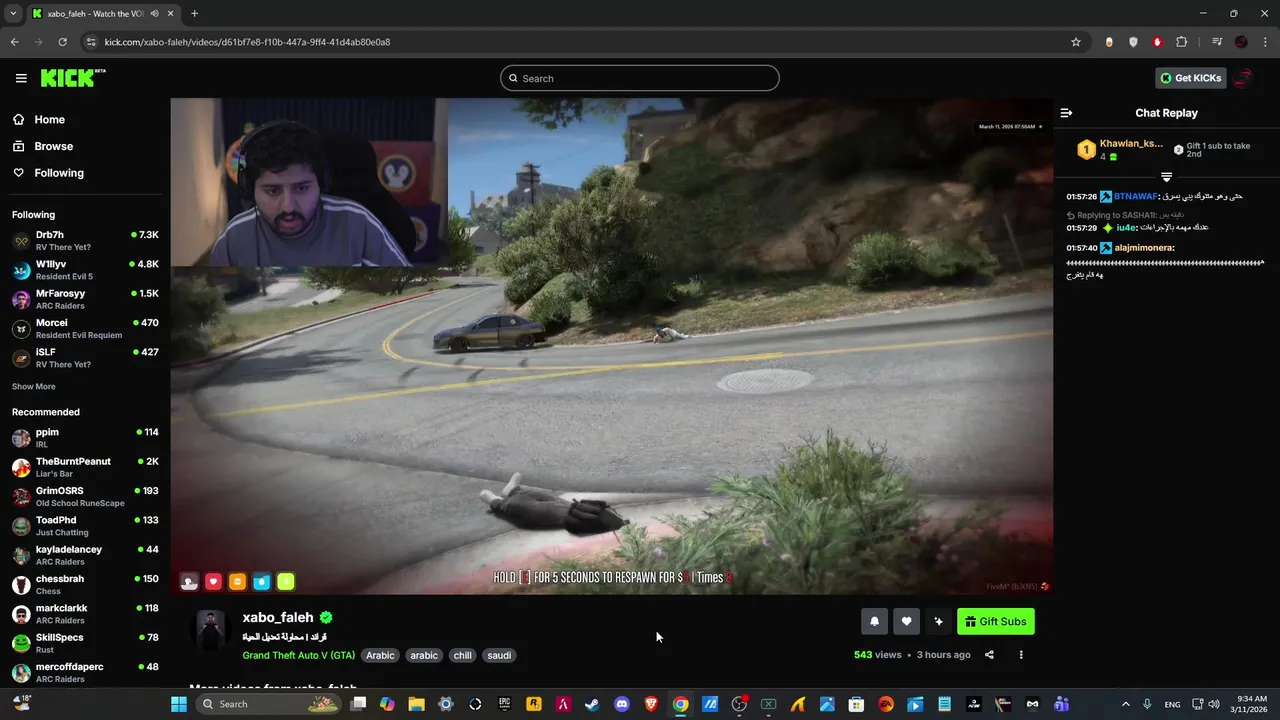
Task: Open a new browser tab
Action: point(194,13)
